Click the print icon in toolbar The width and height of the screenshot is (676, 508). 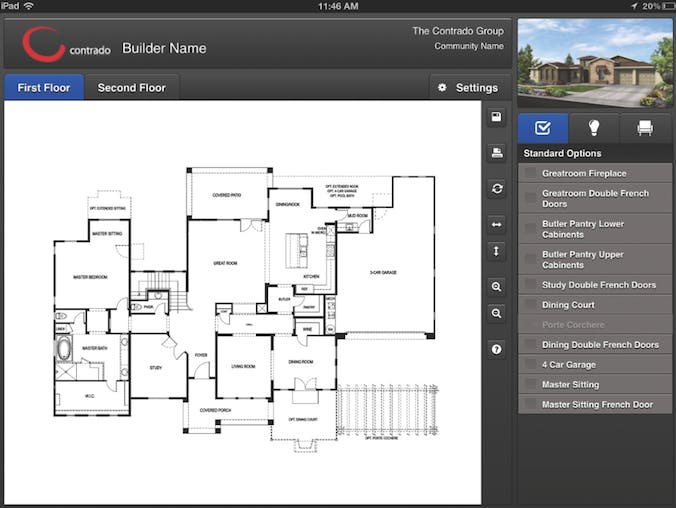point(496,153)
